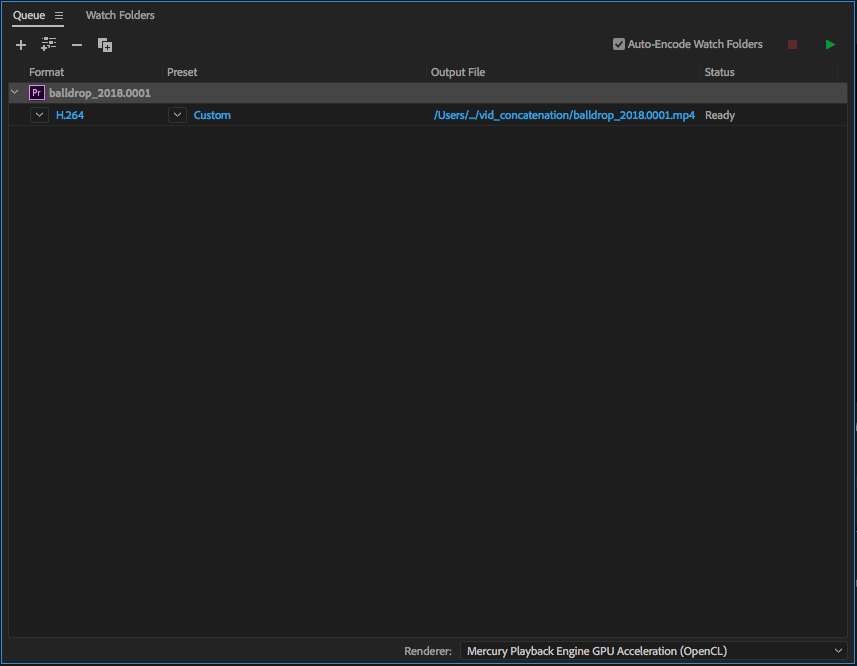Screen dimensions: 857x666
Task: Click the Add Source plus icon
Action: click(21, 45)
